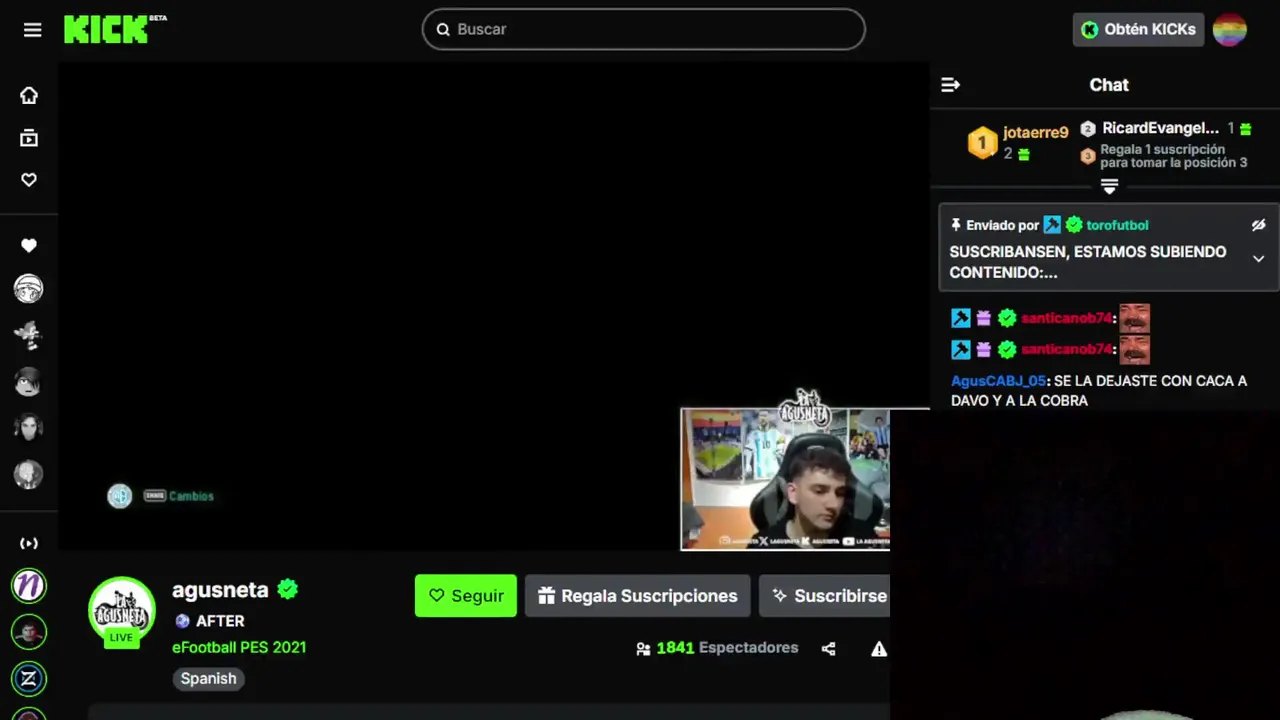Image resolution: width=1280 pixels, height=720 pixels.
Task: Report stream with warning triangle icon
Action: pyautogui.click(x=879, y=649)
